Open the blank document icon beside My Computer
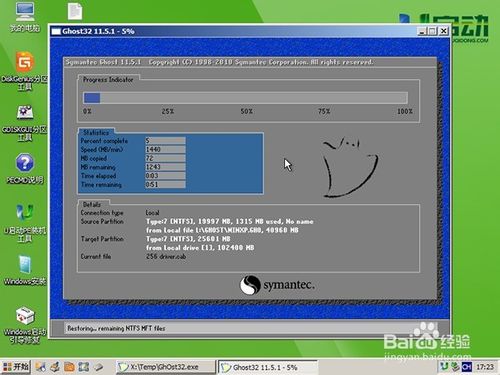This screenshot has height=375, width=500. 75,11
